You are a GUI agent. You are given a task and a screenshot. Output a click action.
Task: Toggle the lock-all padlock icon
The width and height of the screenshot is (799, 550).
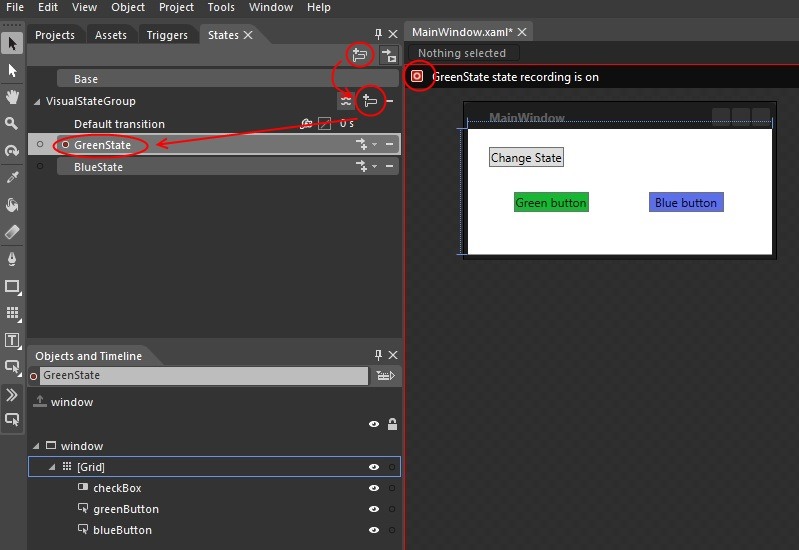coord(392,424)
